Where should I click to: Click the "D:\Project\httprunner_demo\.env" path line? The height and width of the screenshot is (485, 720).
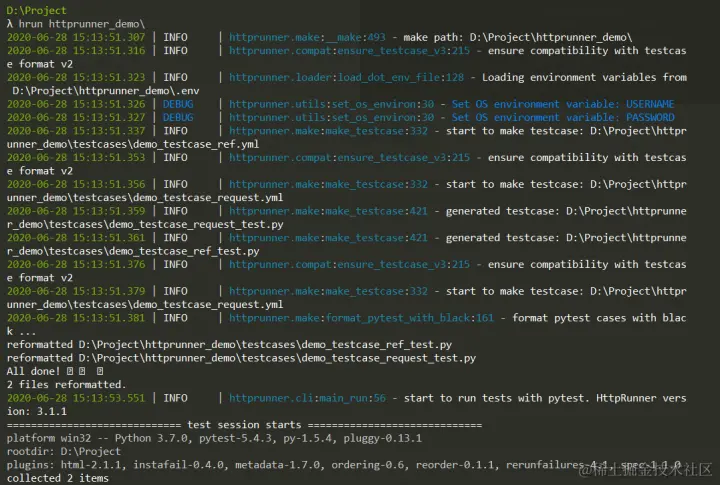click(106, 90)
